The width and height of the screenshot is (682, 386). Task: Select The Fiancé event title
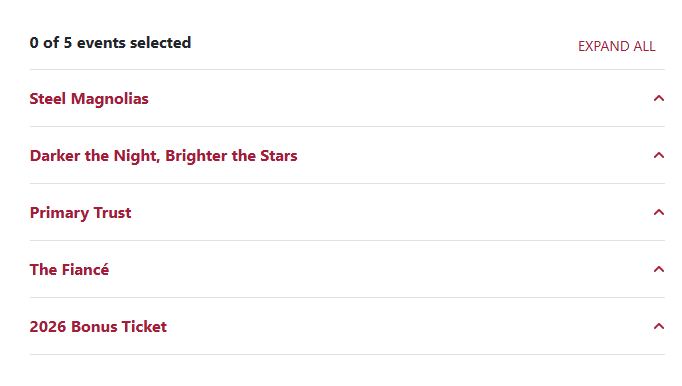pyautogui.click(x=69, y=269)
